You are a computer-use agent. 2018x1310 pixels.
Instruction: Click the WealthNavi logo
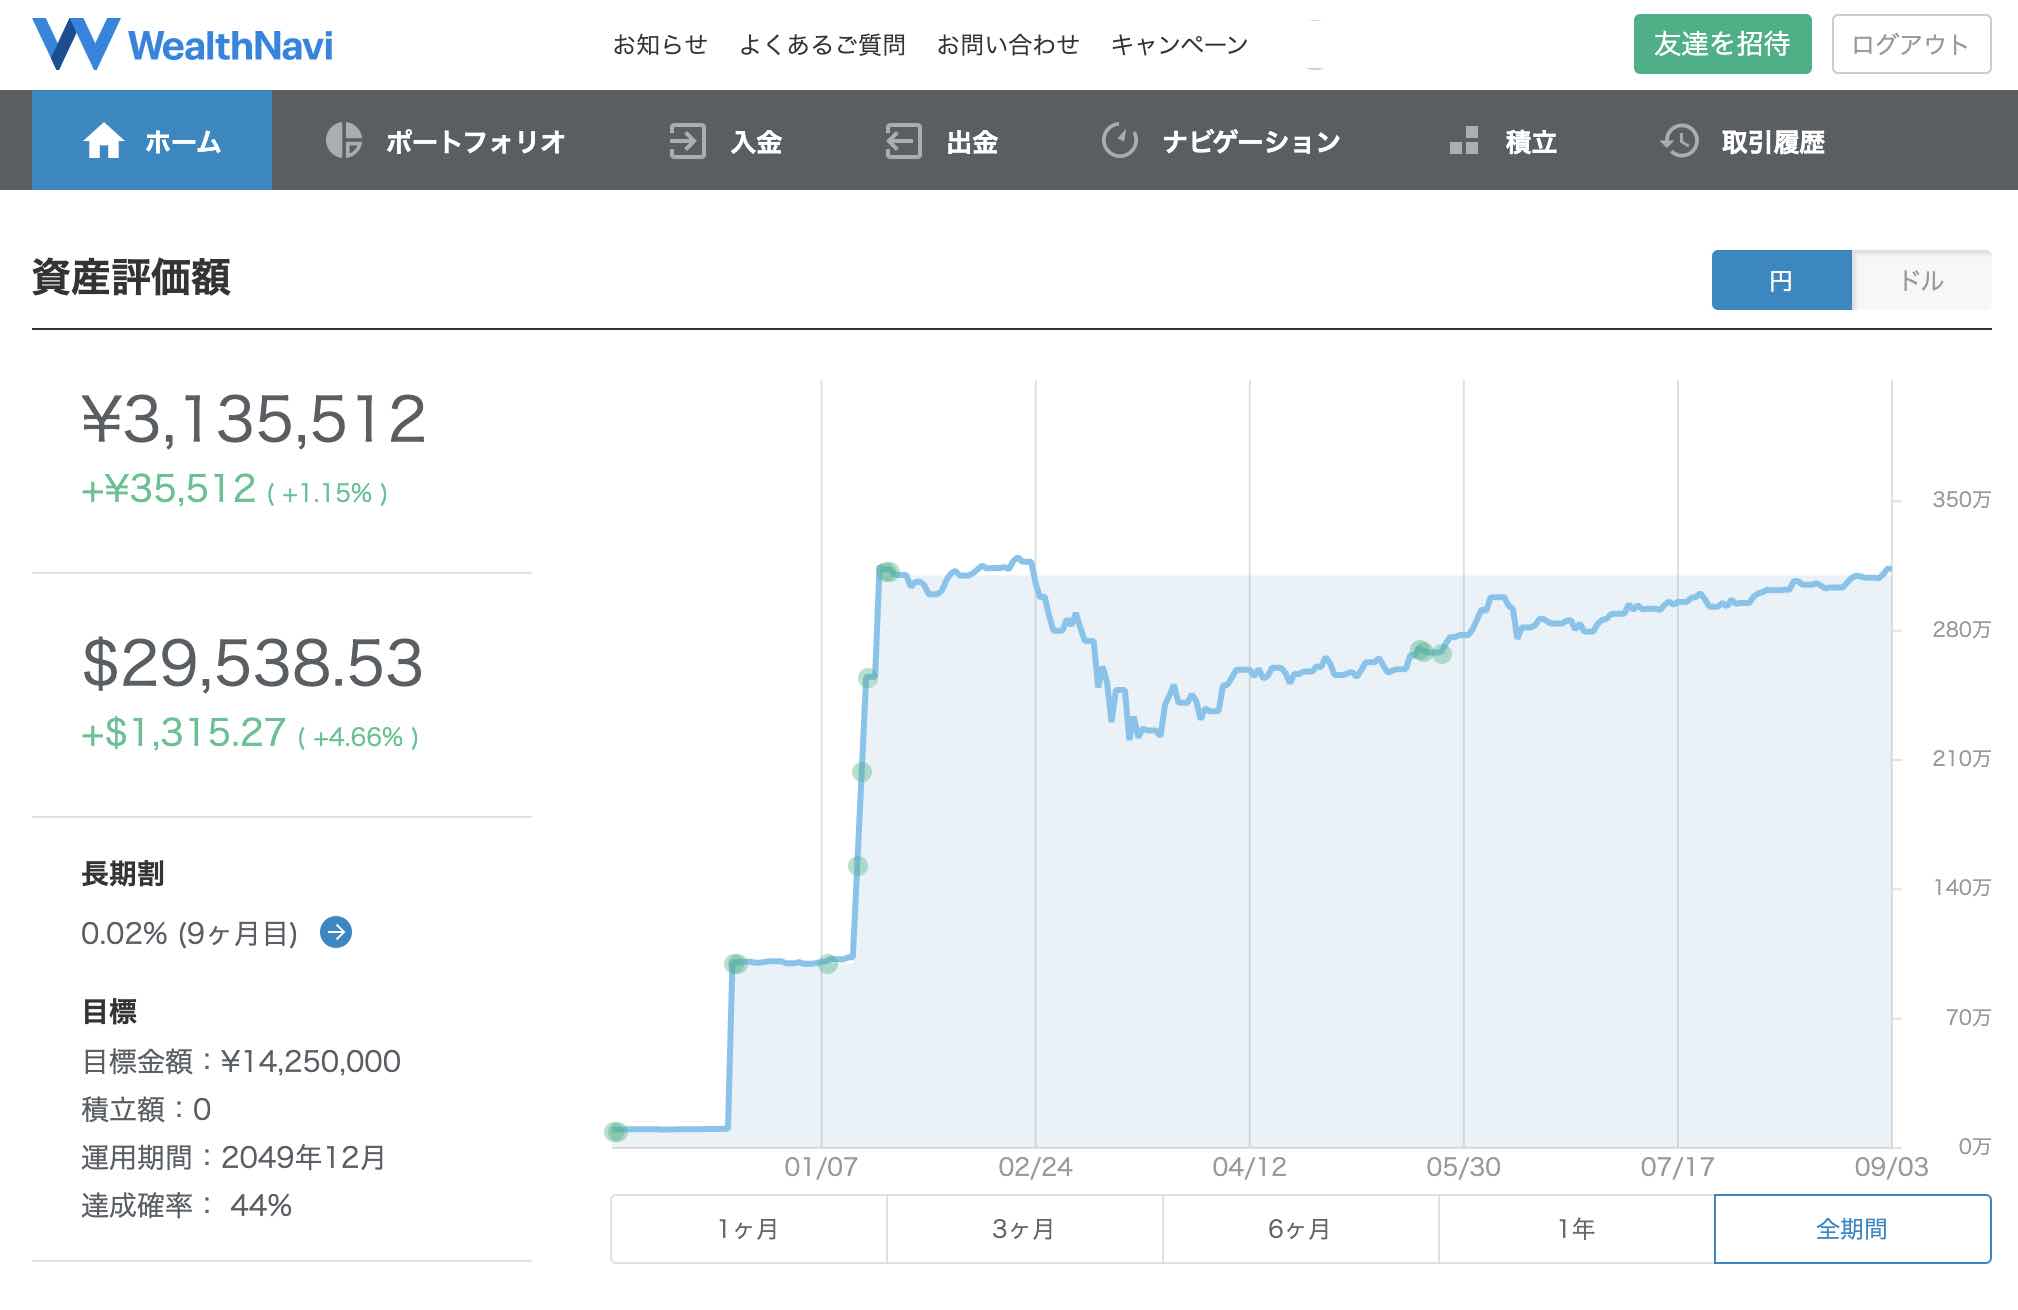coord(183,44)
